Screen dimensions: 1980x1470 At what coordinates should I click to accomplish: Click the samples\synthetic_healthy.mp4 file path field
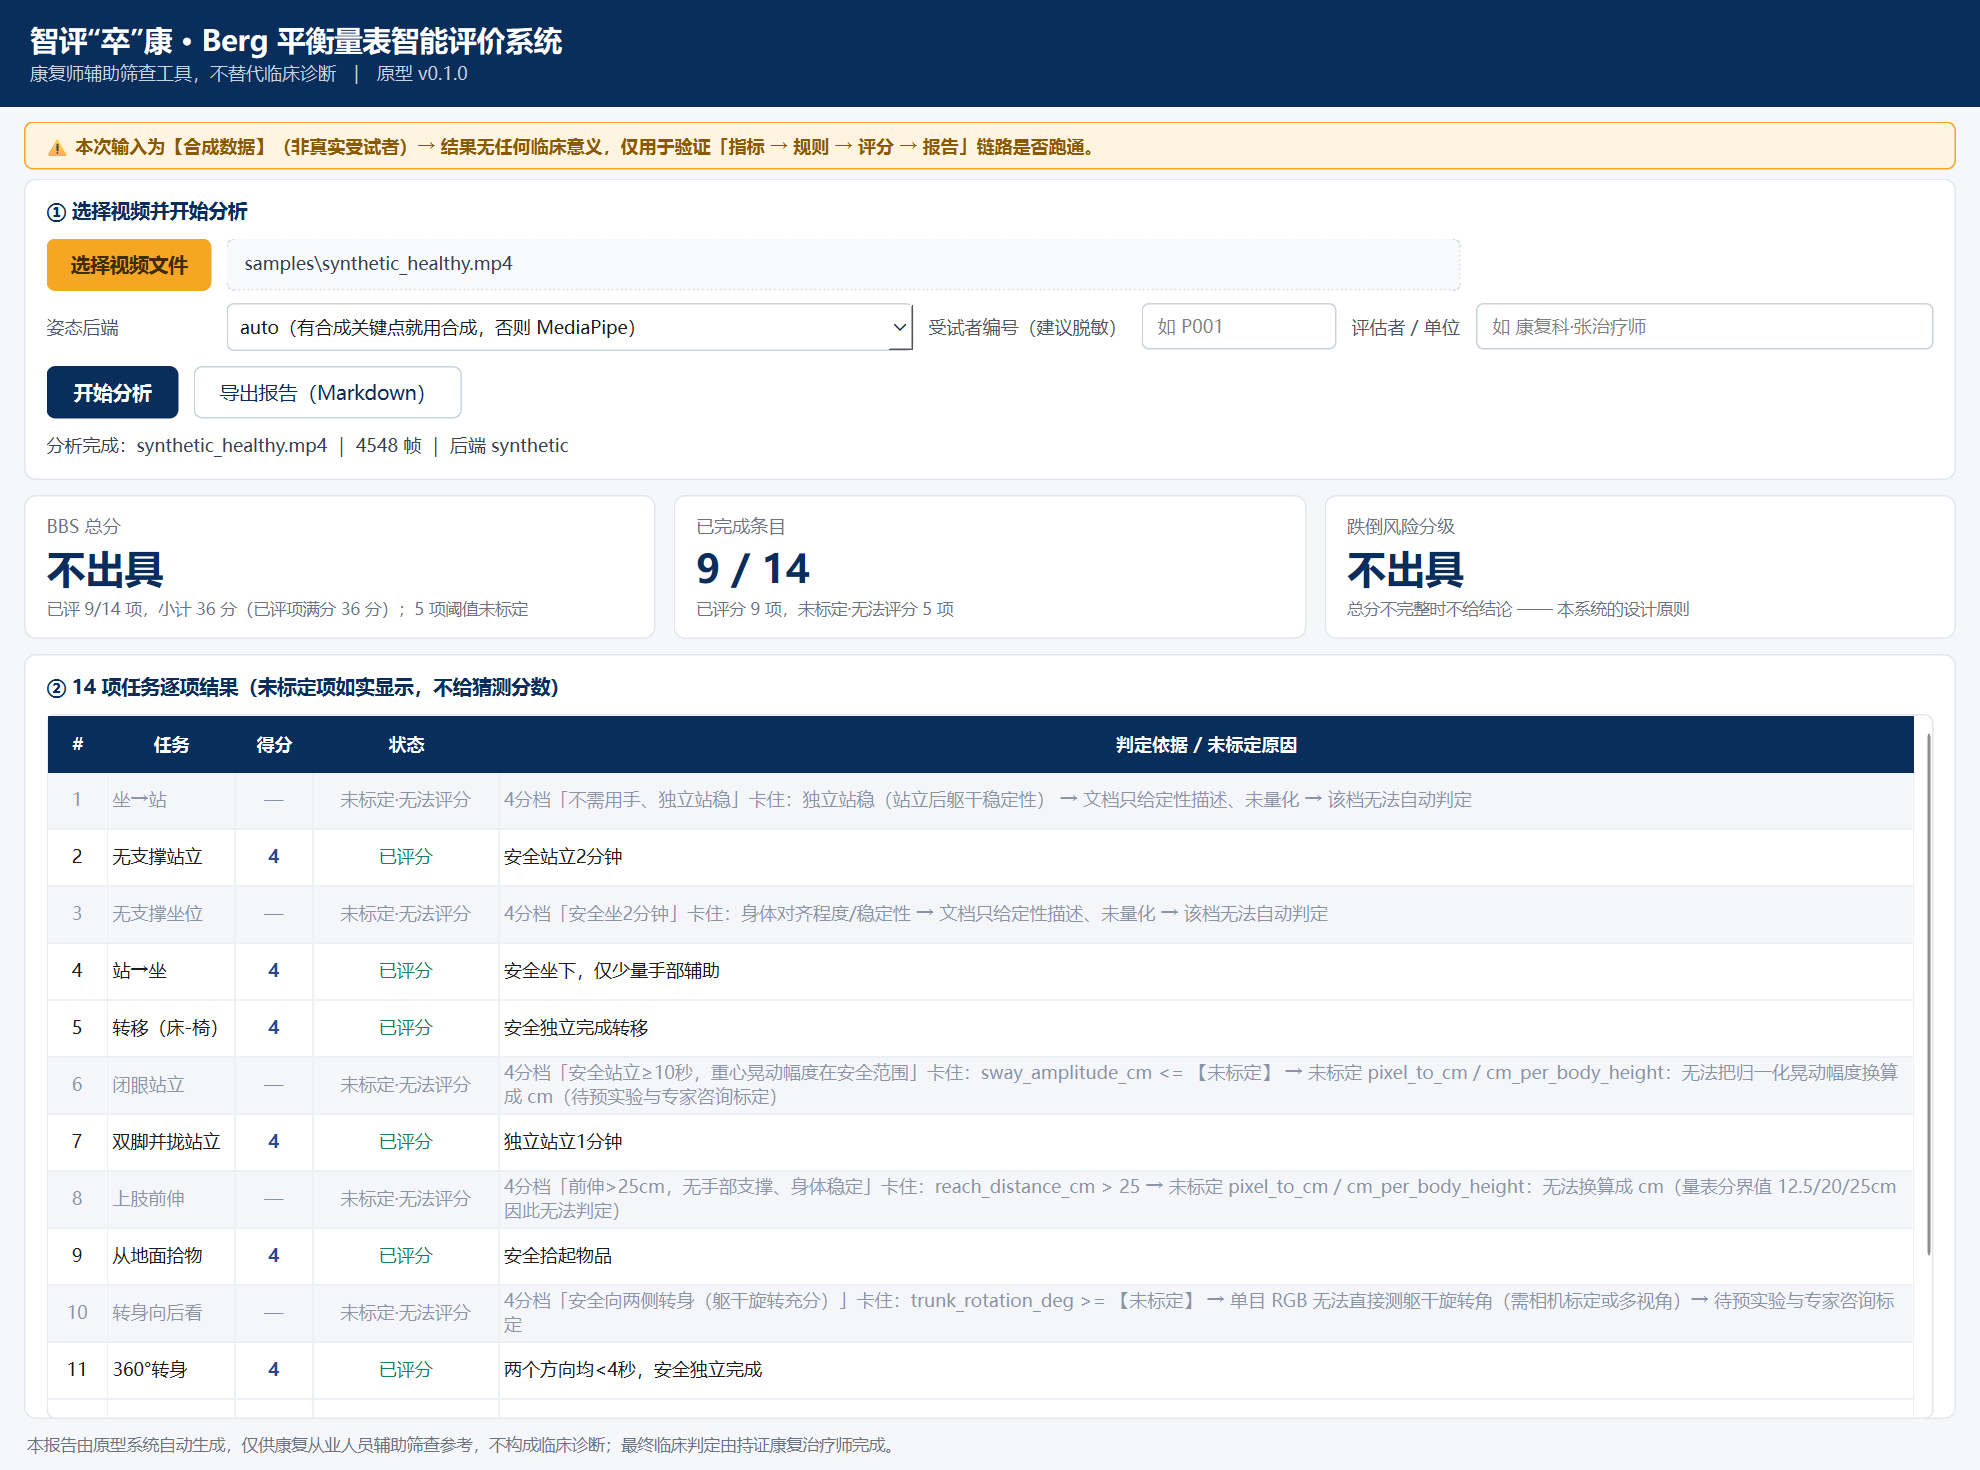coord(843,264)
